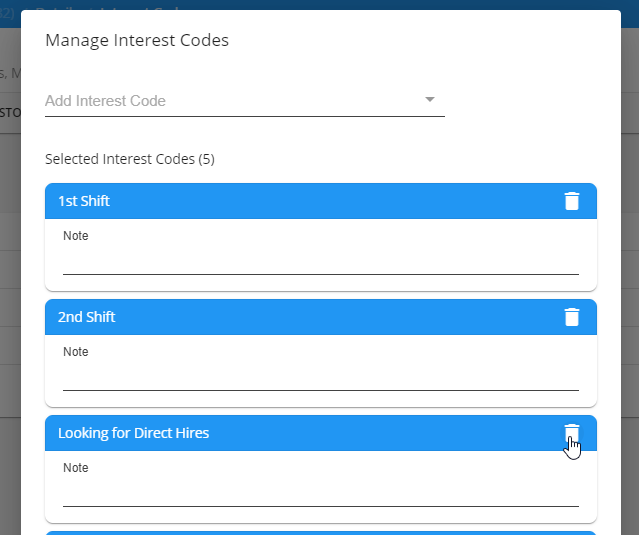The height and width of the screenshot is (535, 639).
Task: Click the Note field under 1st Shift
Action: click(x=320, y=262)
